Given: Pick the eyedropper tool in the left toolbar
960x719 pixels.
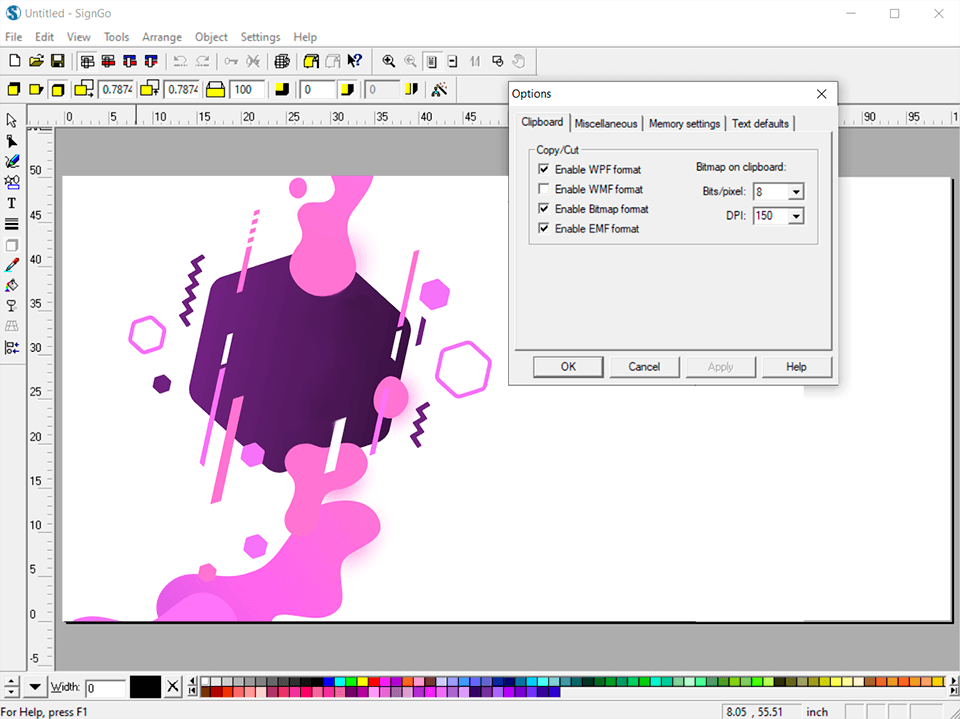Looking at the screenshot, I should tap(11, 265).
